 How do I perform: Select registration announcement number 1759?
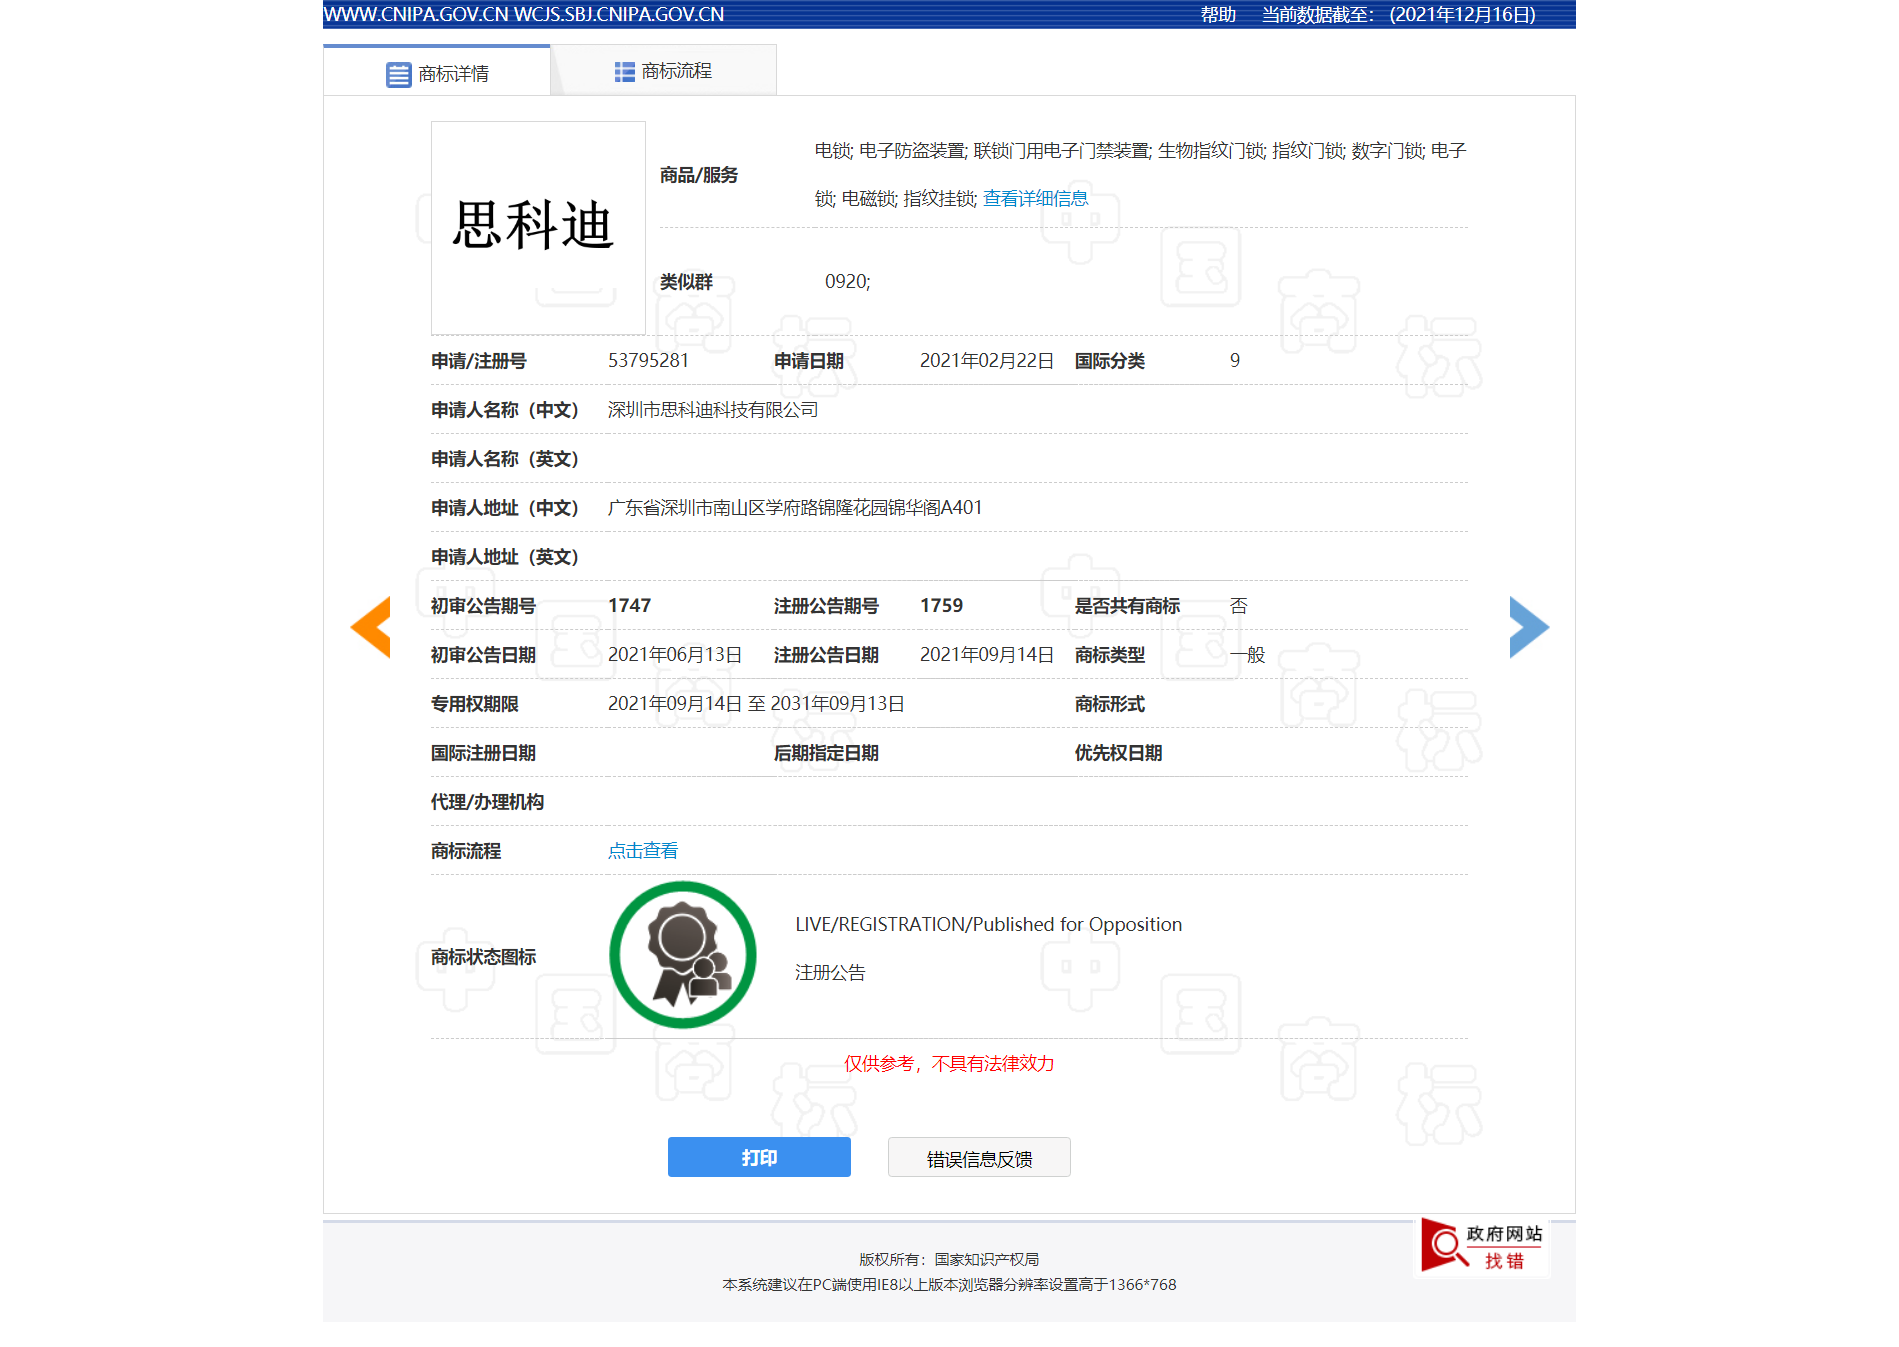[941, 606]
